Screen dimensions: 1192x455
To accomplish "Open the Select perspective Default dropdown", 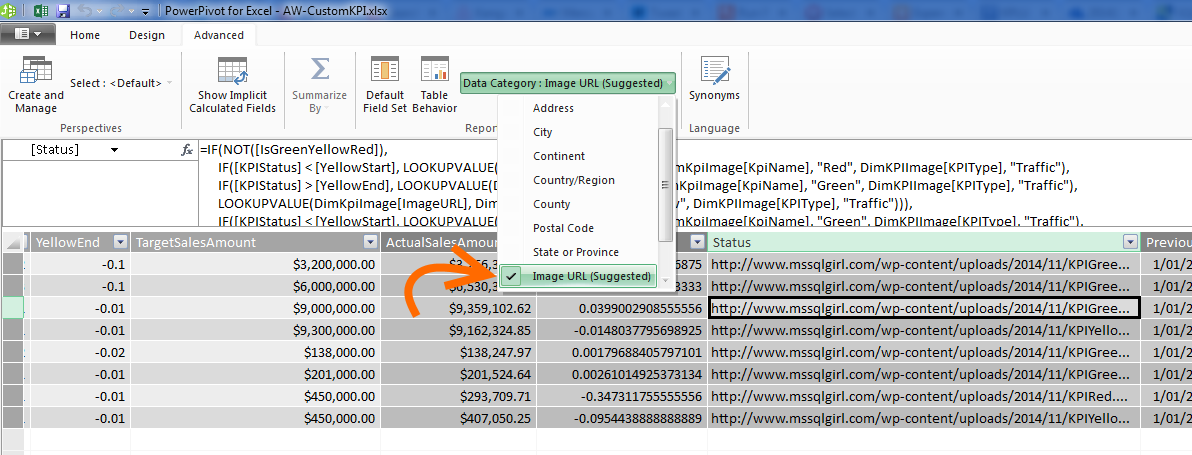I will click(121, 83).
